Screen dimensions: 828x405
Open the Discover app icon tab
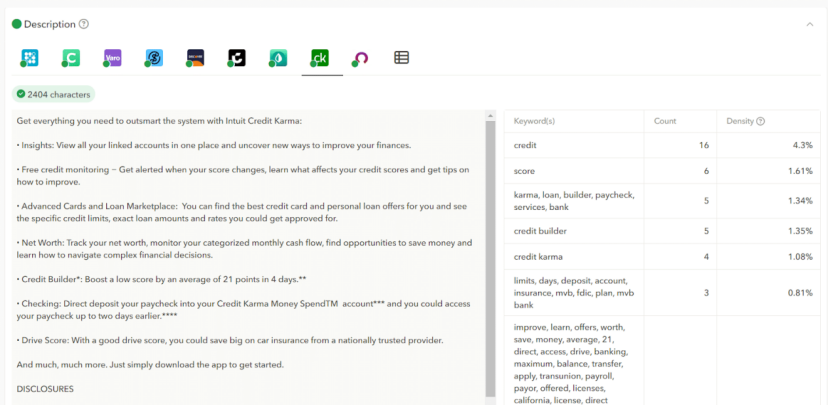pyautogui.click(x=196, y=58)
